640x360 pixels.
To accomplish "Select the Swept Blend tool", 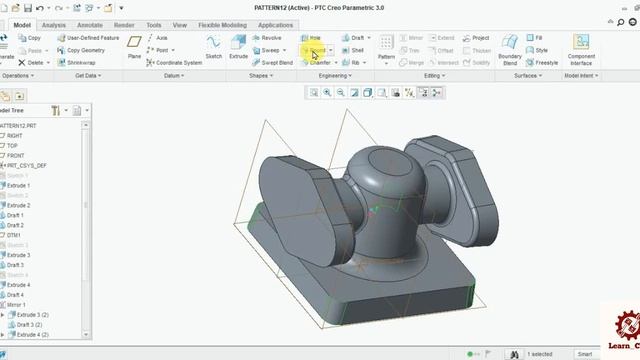I will (x=272, y=63).
